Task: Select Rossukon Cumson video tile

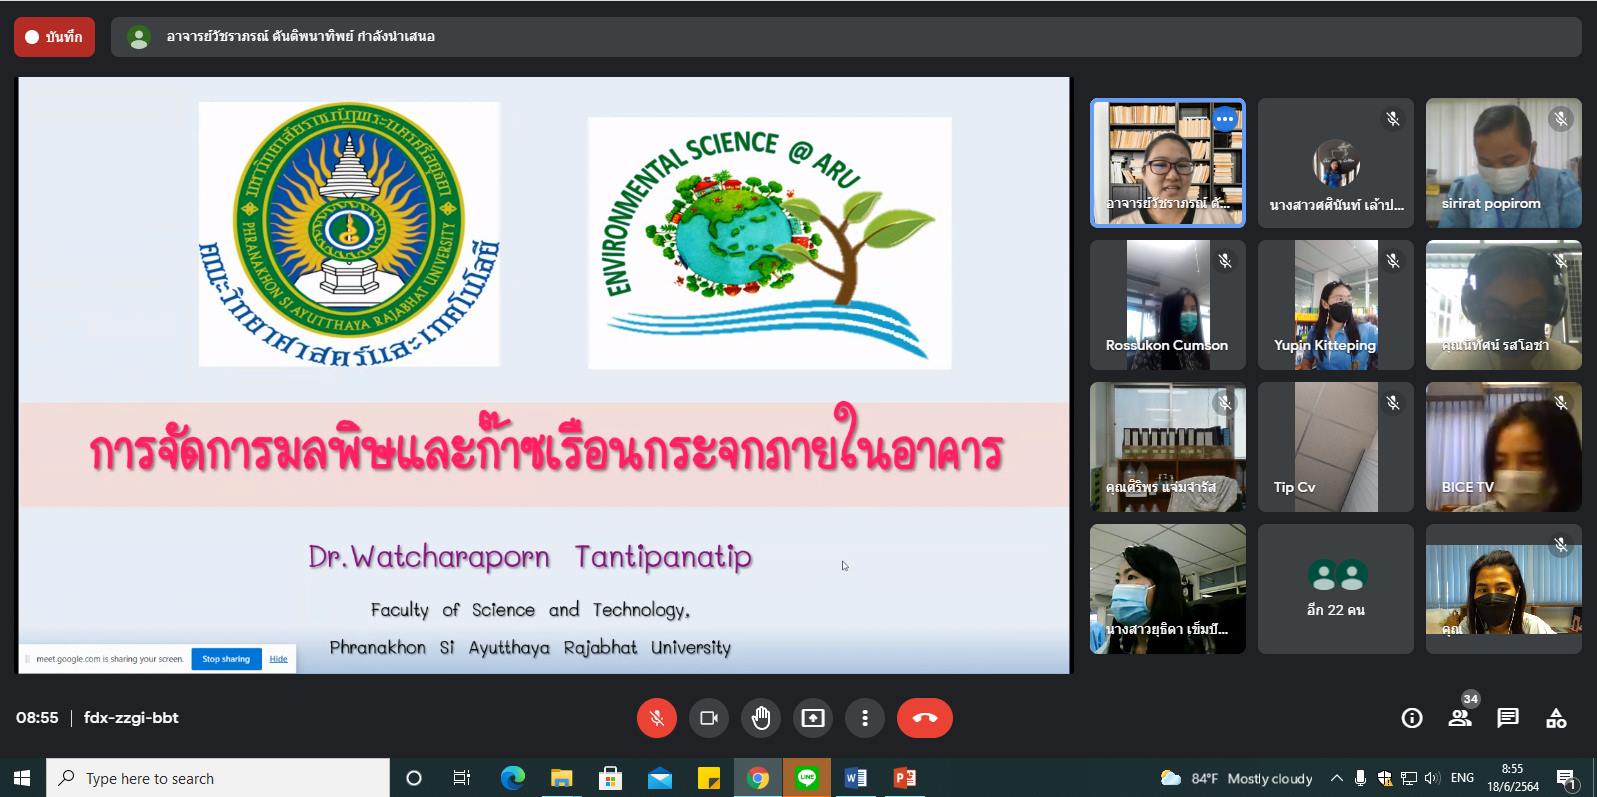Action: [x=1168, y=305]
